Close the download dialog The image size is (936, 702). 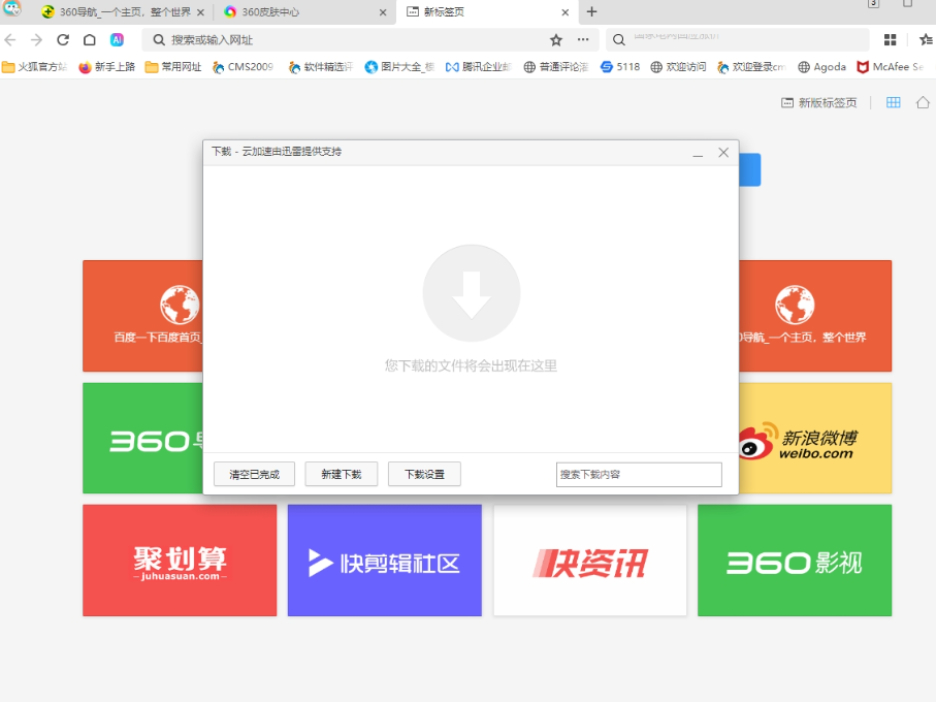tap(723, 152)
